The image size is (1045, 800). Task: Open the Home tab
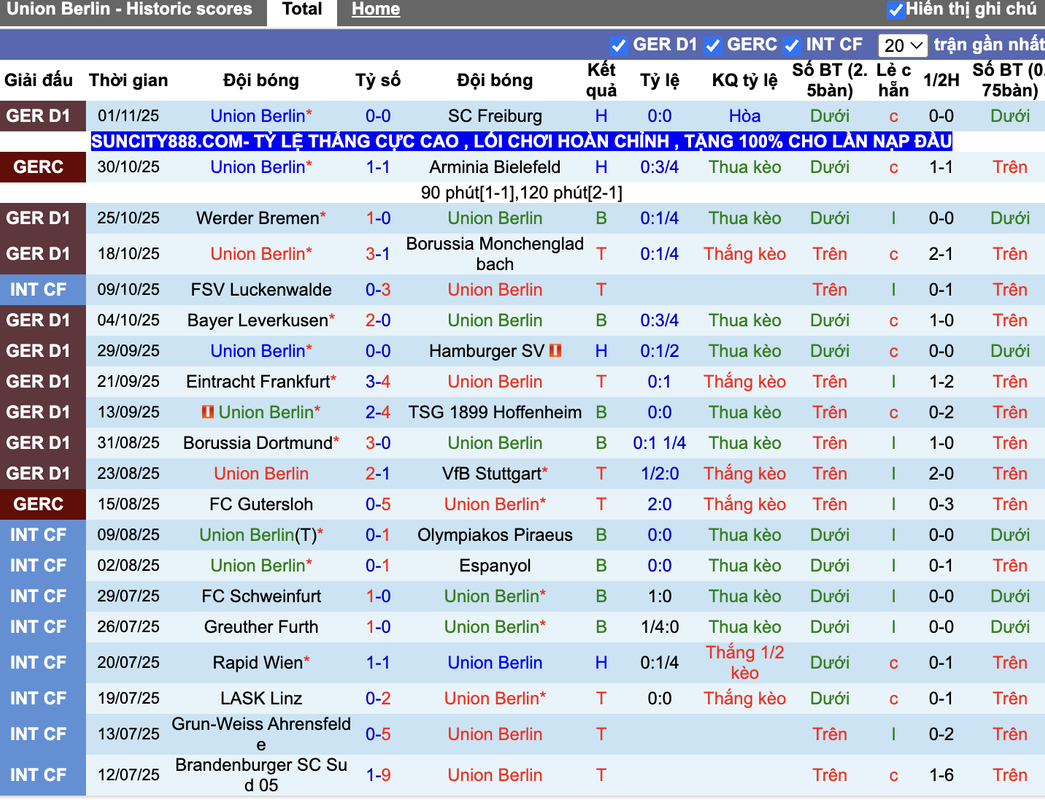[x=376, y=9]
